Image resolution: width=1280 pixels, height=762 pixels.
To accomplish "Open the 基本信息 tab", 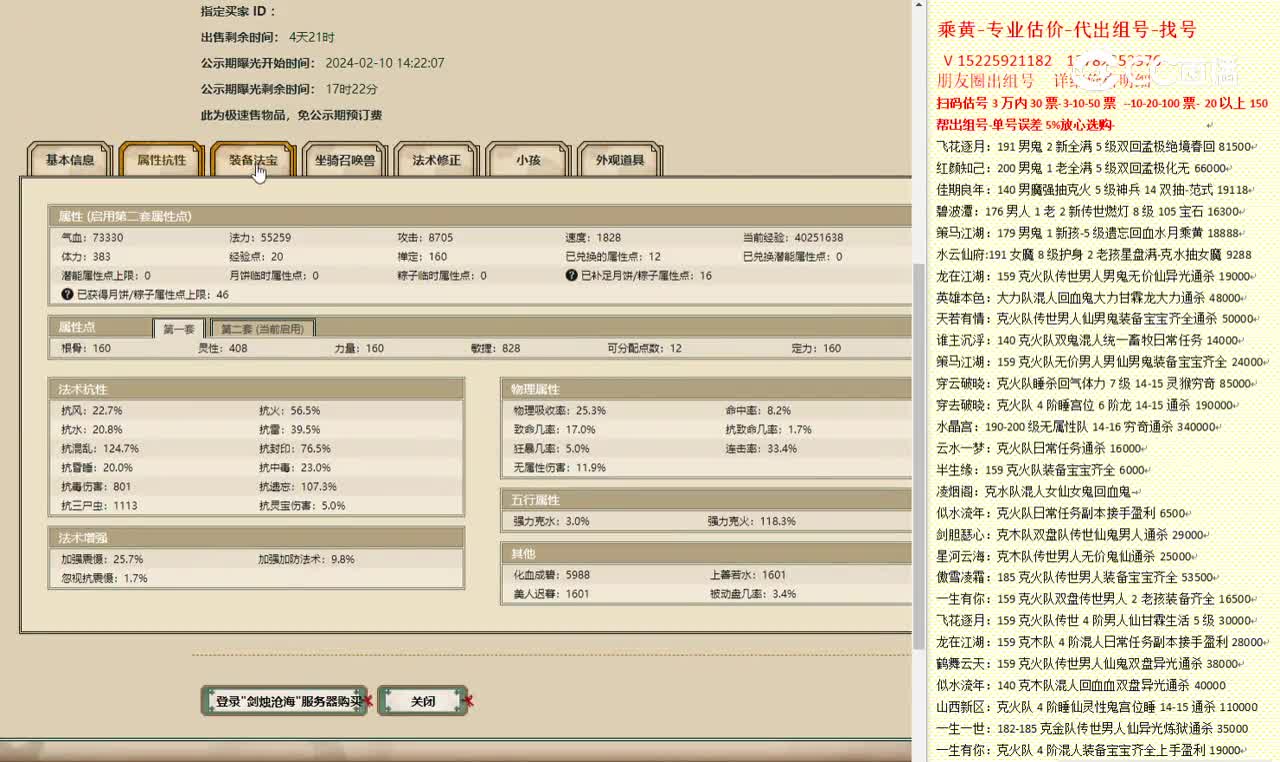I will [70, 160].
